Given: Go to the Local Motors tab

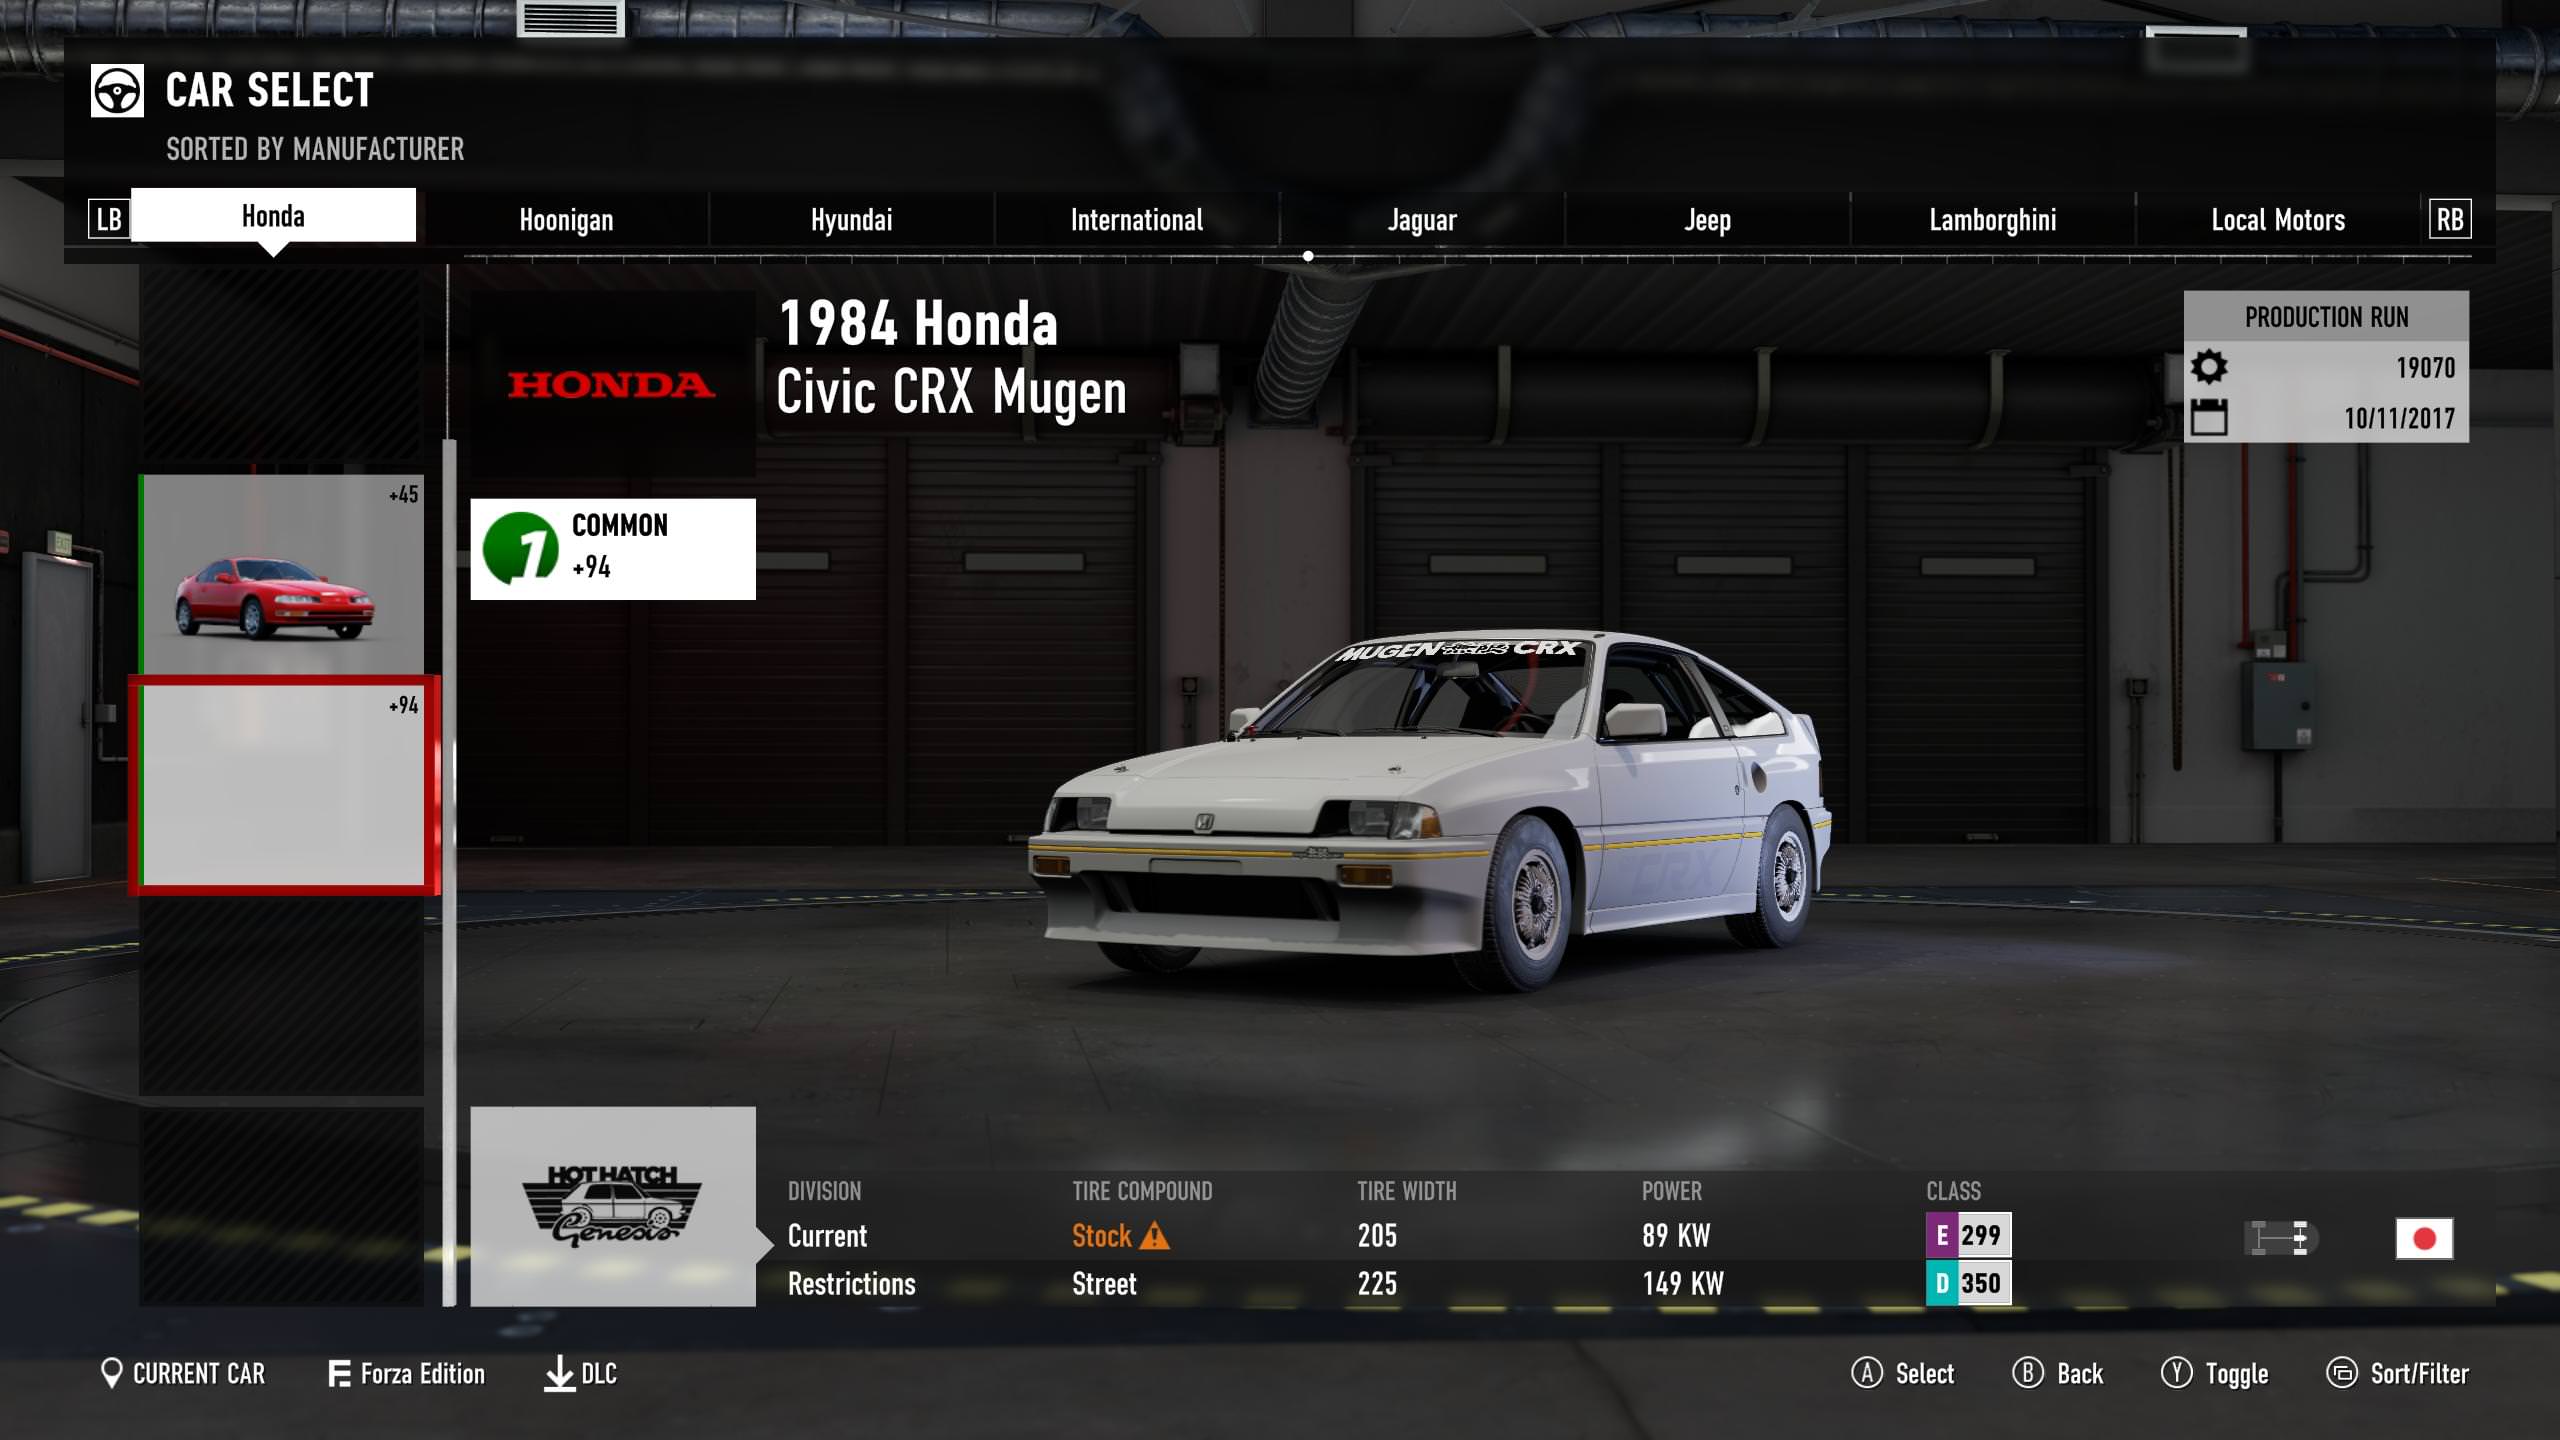Looking at the screenshot, I should pos(2277,220).
